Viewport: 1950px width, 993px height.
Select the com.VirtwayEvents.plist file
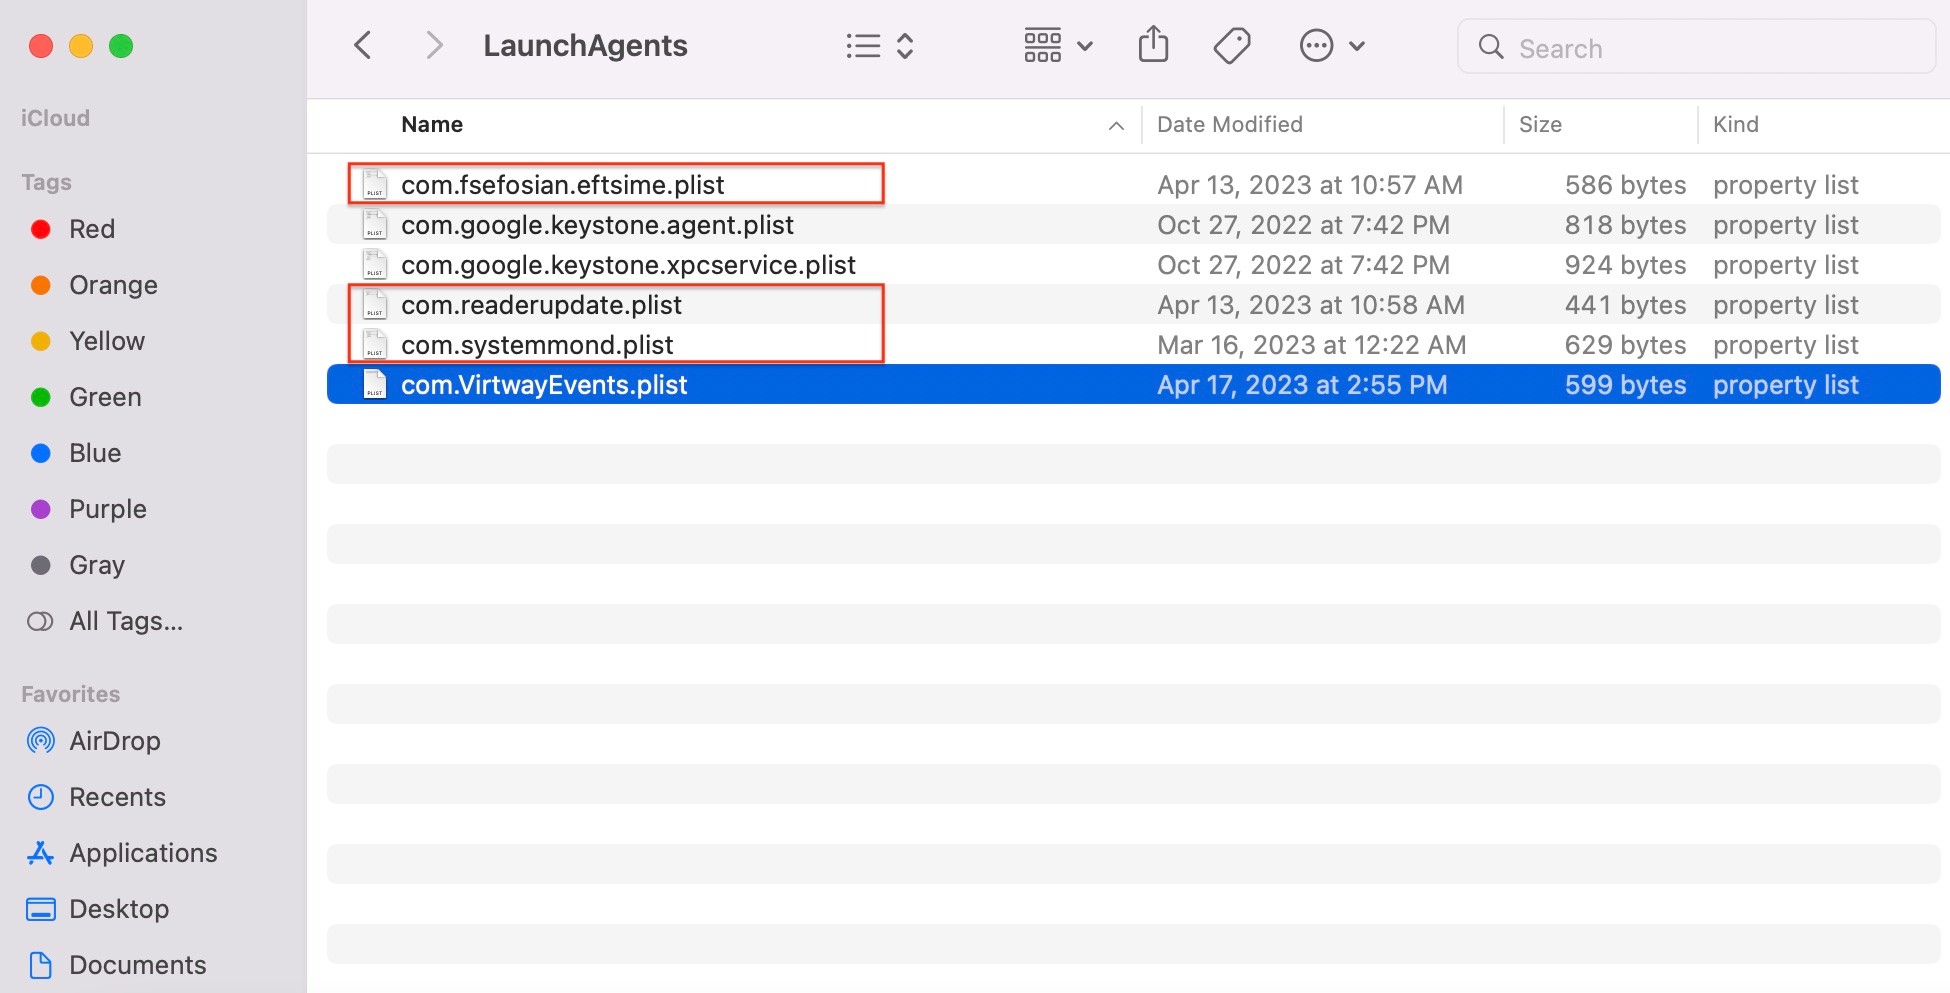[x=1134, y=385]
